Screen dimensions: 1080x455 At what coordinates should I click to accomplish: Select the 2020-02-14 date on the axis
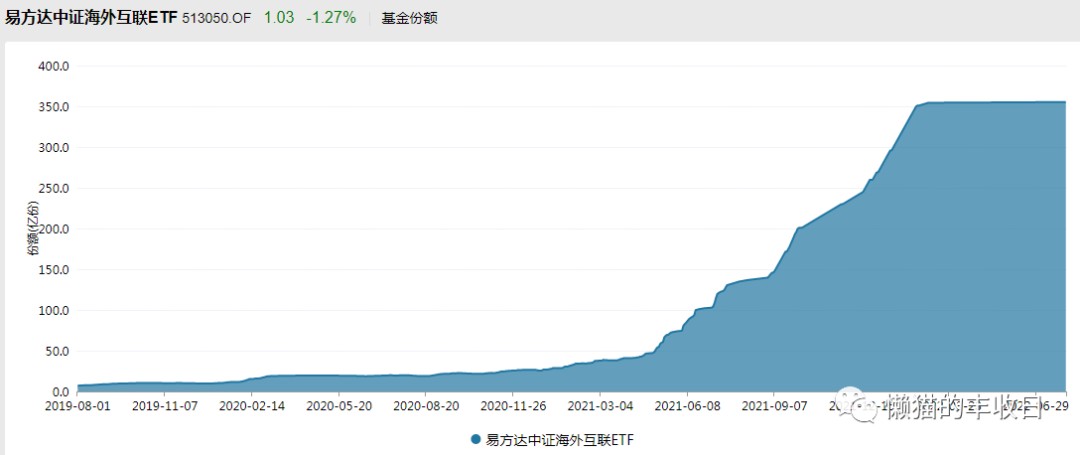[x=252, y=407]
